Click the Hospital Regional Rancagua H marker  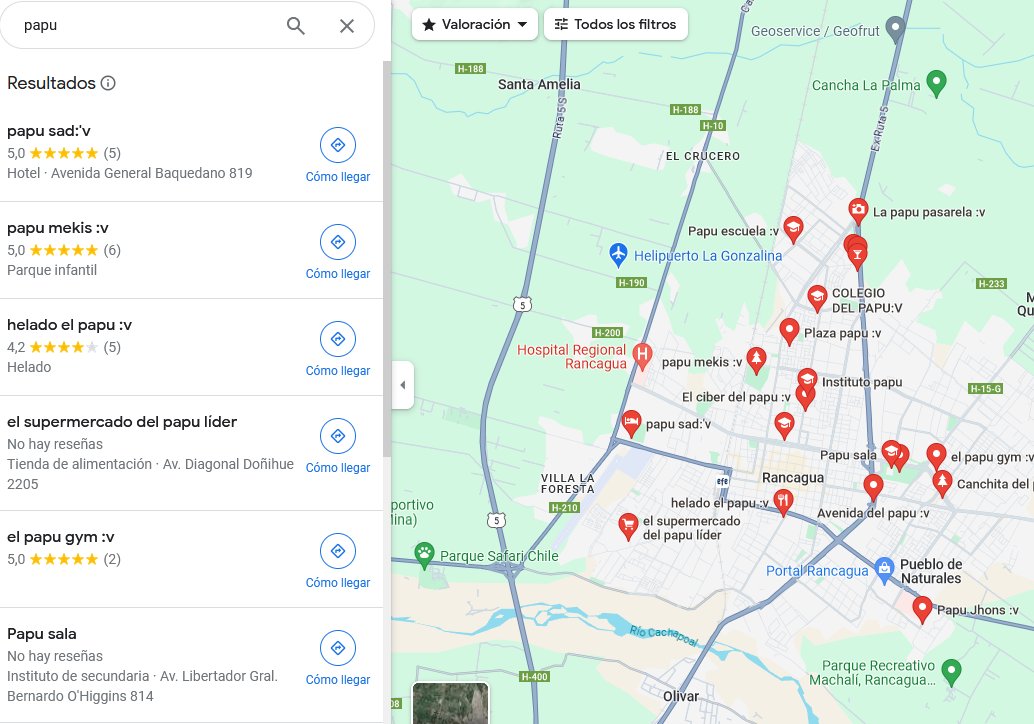(x=641, y=354)
